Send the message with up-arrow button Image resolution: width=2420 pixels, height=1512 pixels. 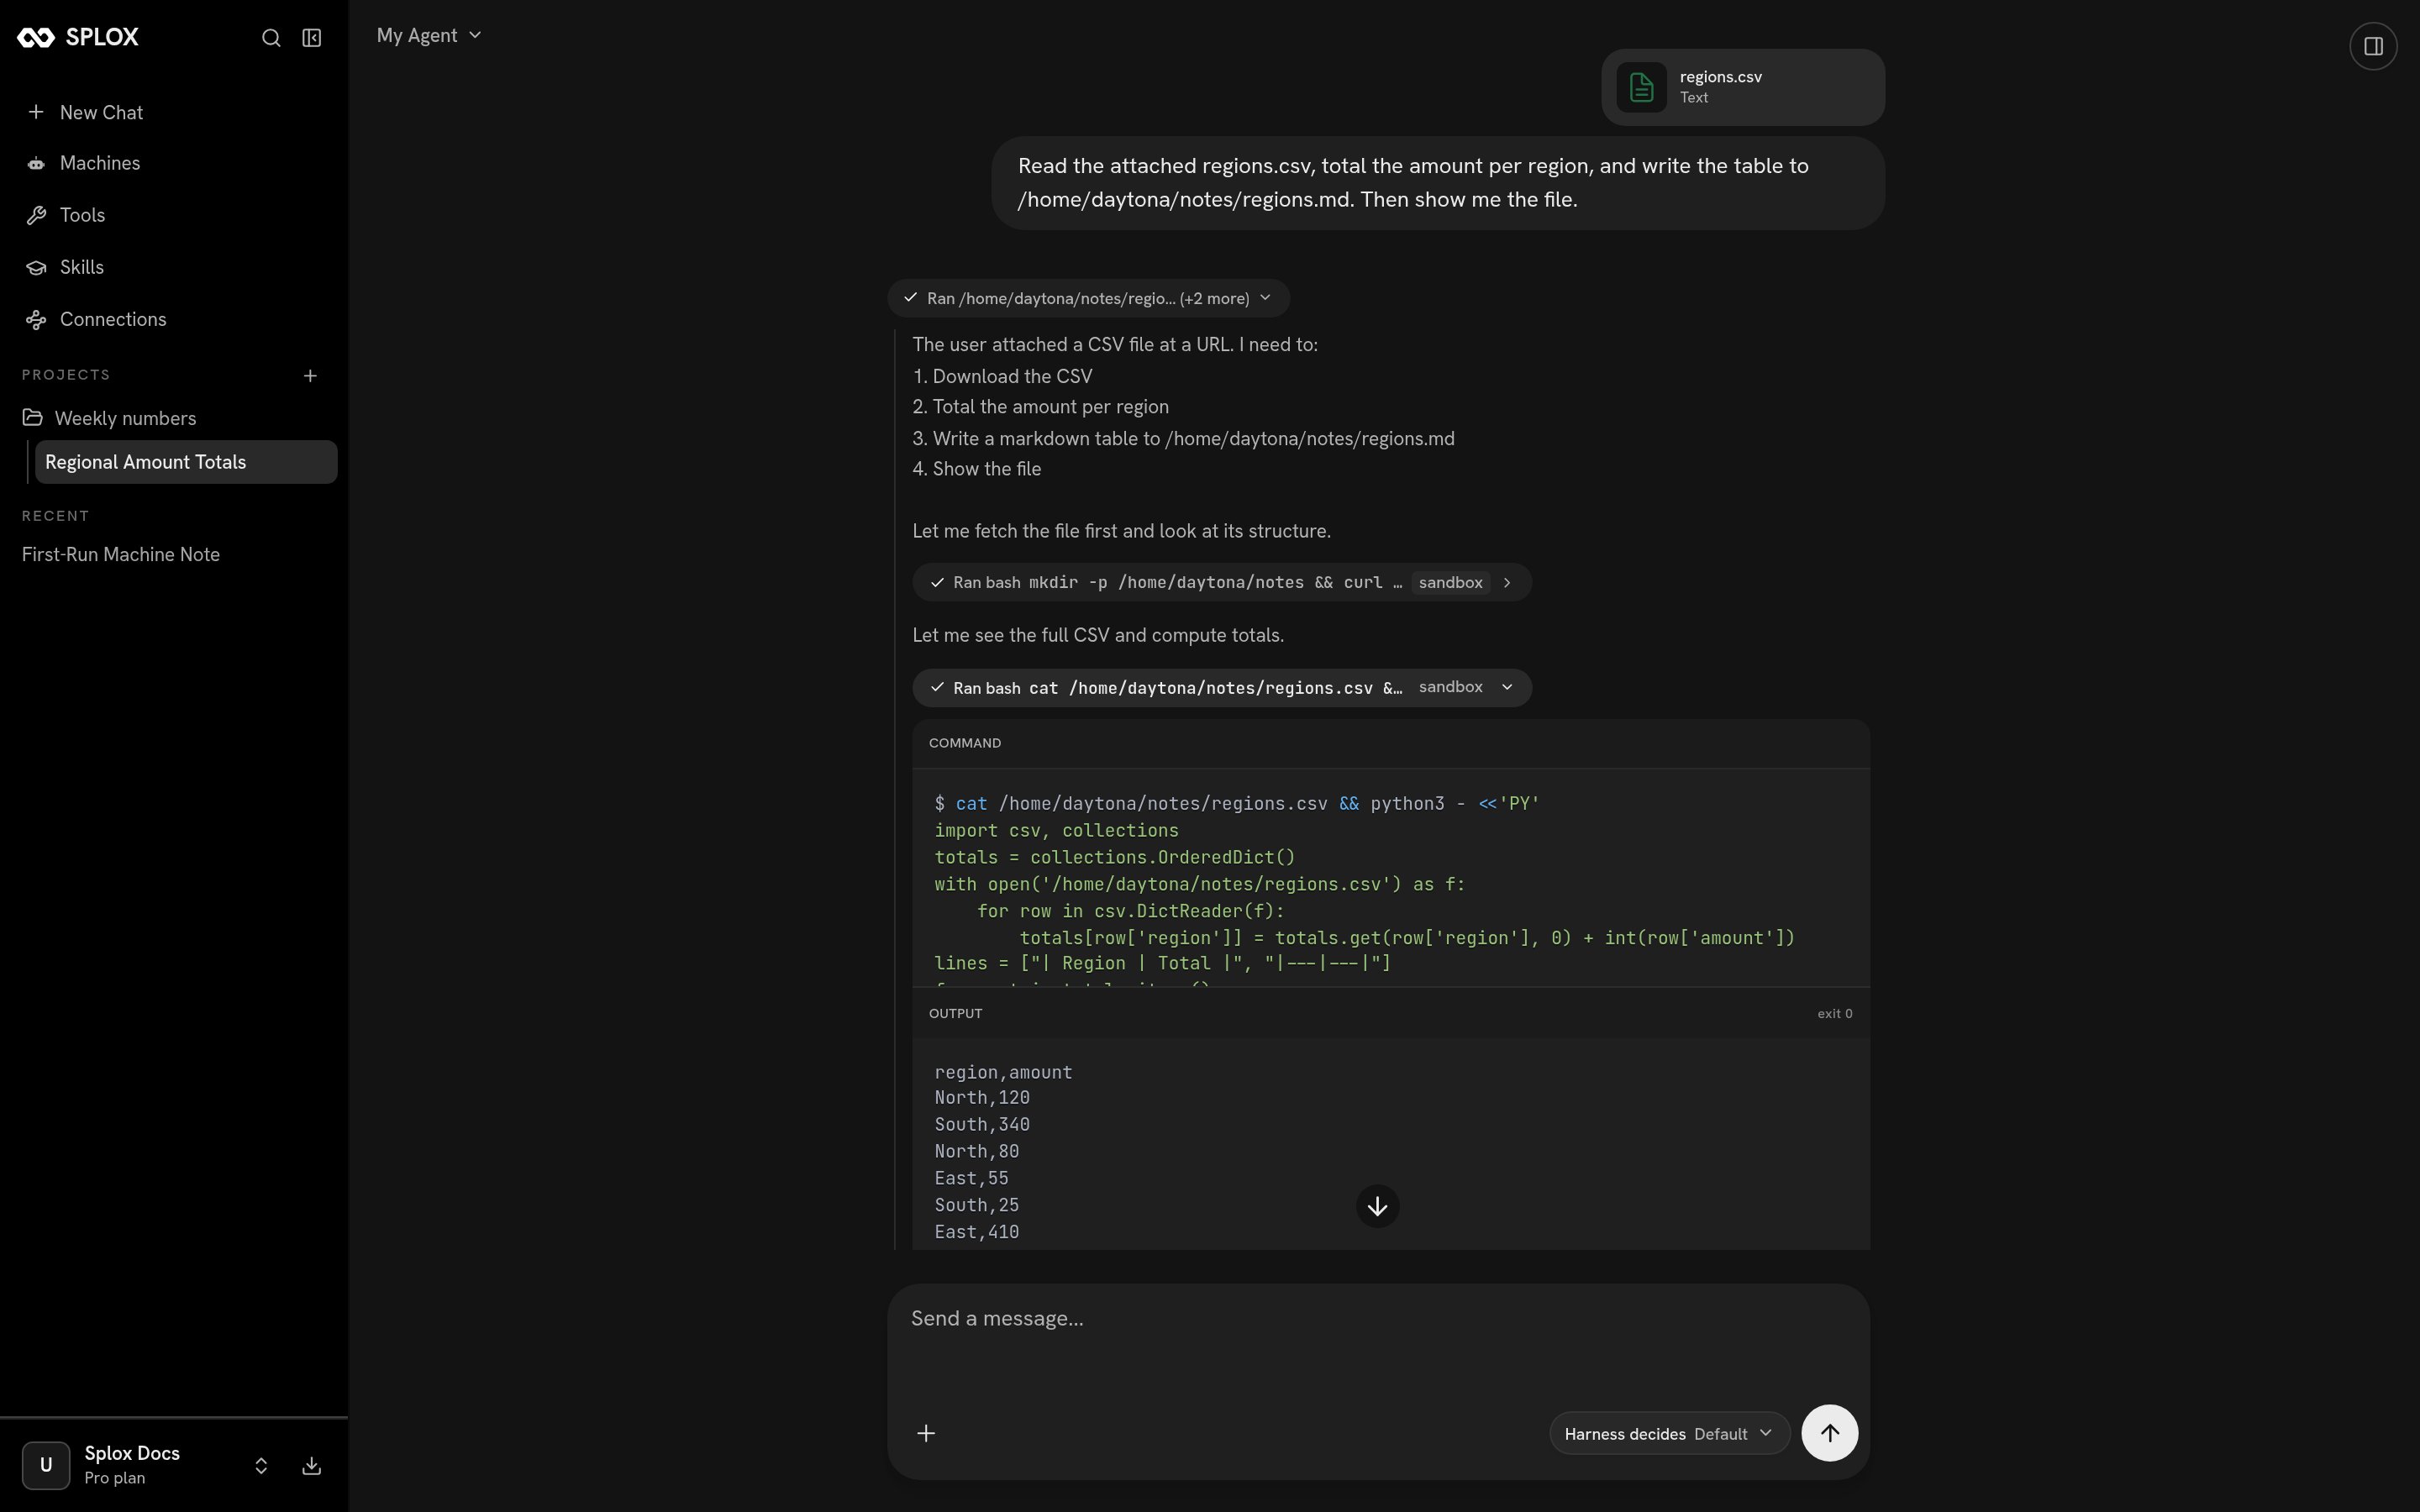(x=1829, y=1433)
